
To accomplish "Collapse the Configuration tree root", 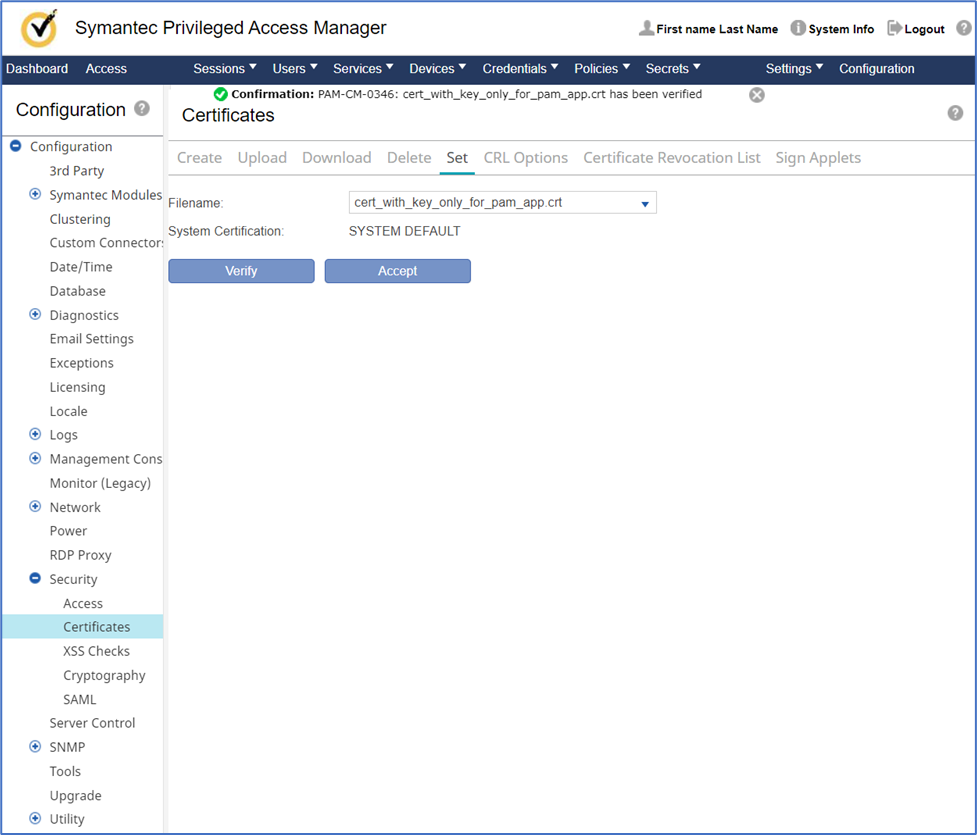I will pyautogui.click(x=16, y=146).
